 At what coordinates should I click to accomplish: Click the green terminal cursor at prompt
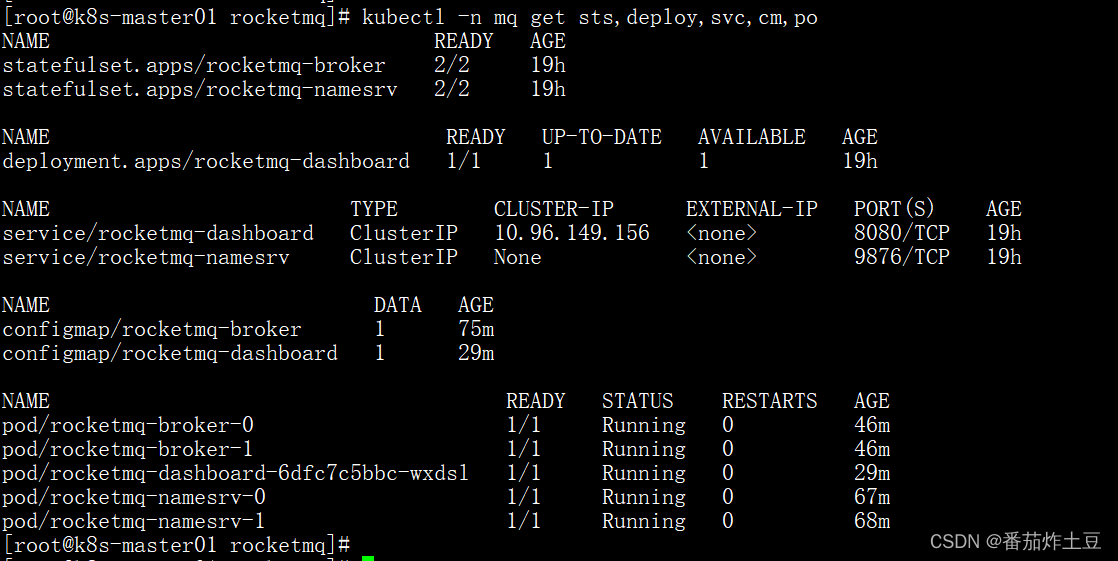coord(368,558)
